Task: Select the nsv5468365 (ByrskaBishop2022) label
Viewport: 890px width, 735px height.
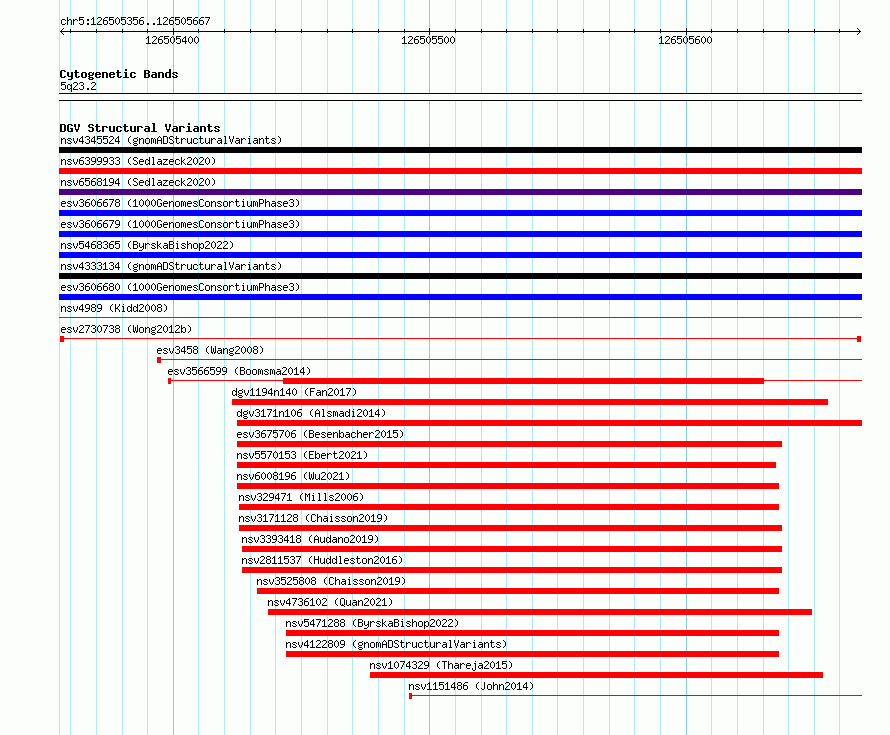Action: coord(147,245)
